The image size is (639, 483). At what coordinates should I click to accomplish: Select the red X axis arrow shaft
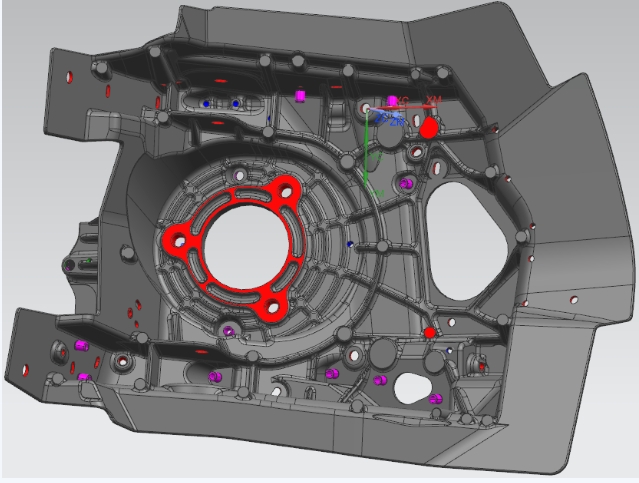[400, 107]
